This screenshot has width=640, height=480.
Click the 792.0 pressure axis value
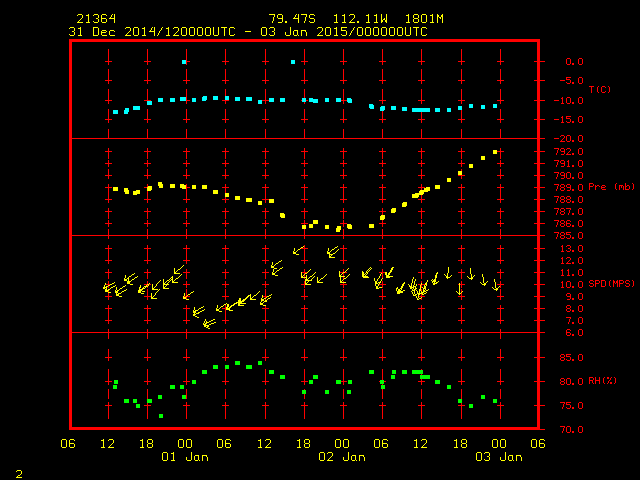(x=568, y=152)
